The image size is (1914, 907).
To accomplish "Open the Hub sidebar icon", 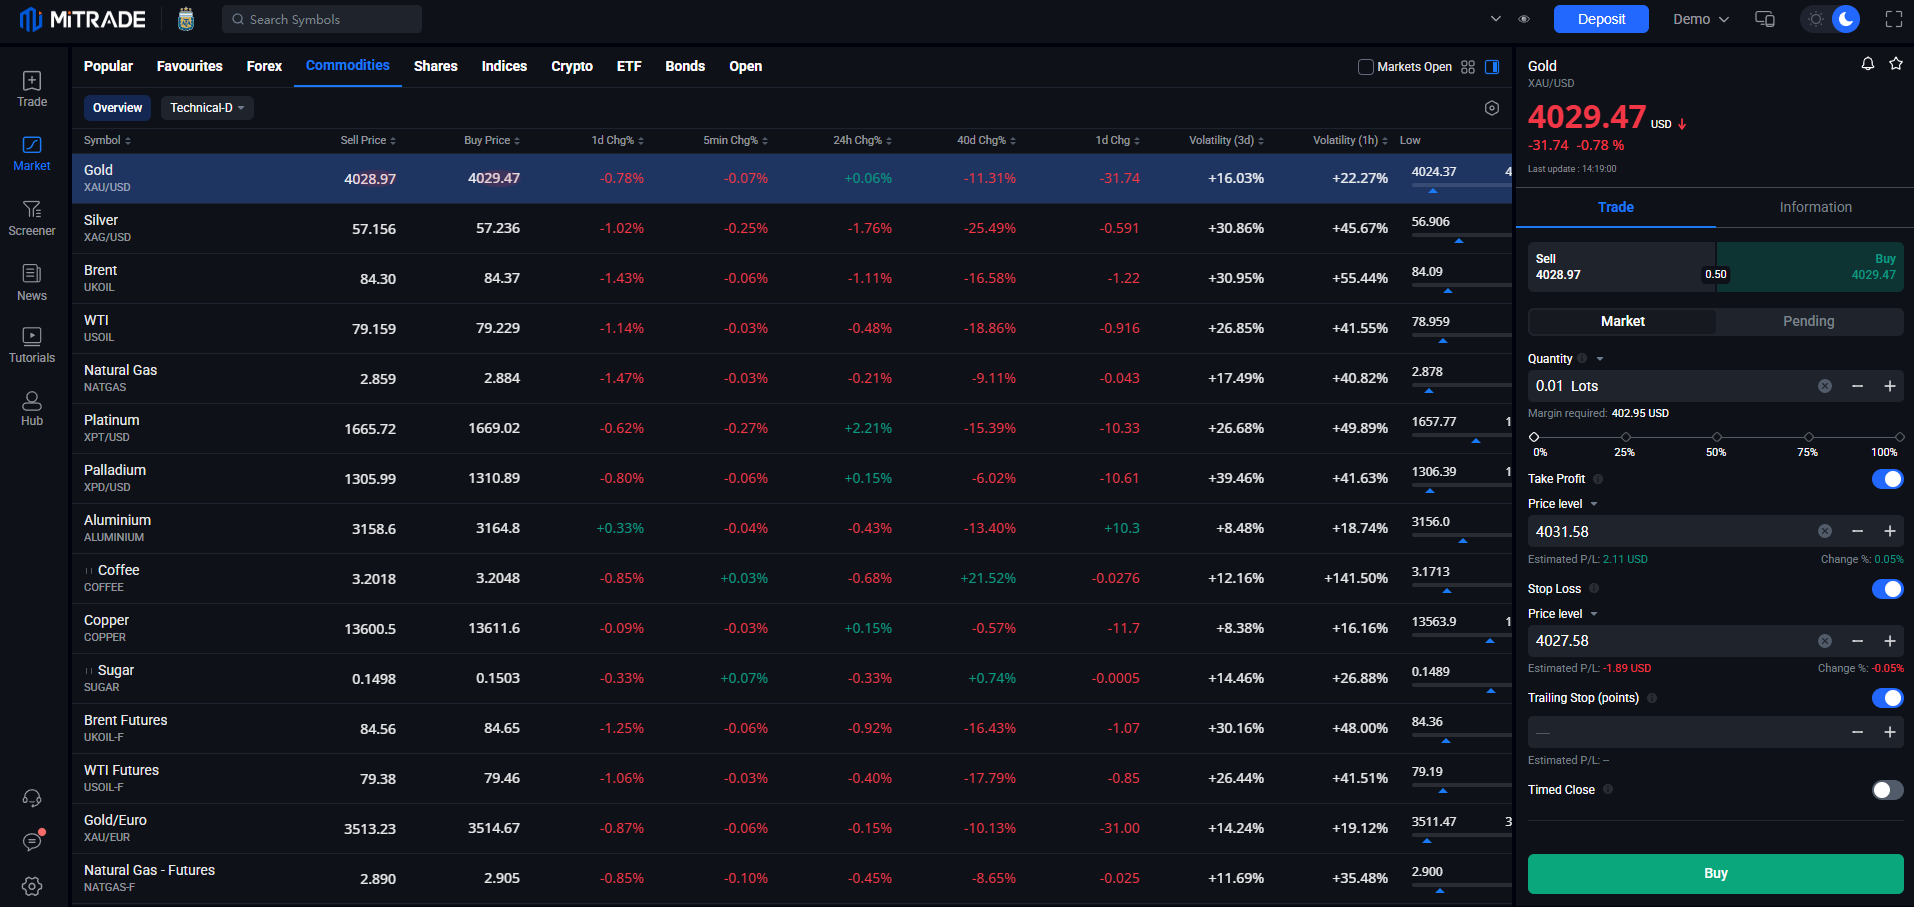I will (x=32, y=409).
